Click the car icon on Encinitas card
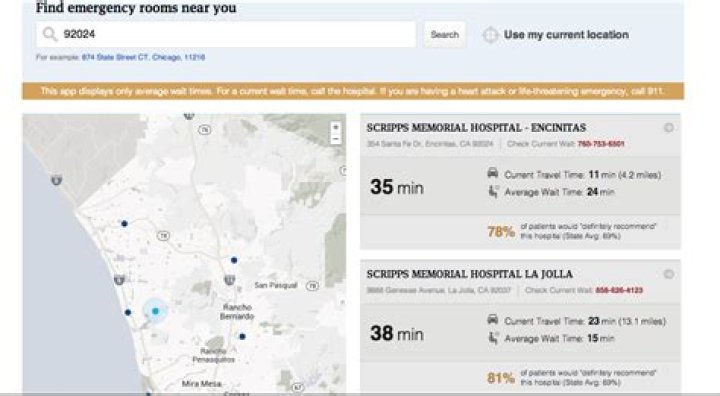 pos(493,173)
